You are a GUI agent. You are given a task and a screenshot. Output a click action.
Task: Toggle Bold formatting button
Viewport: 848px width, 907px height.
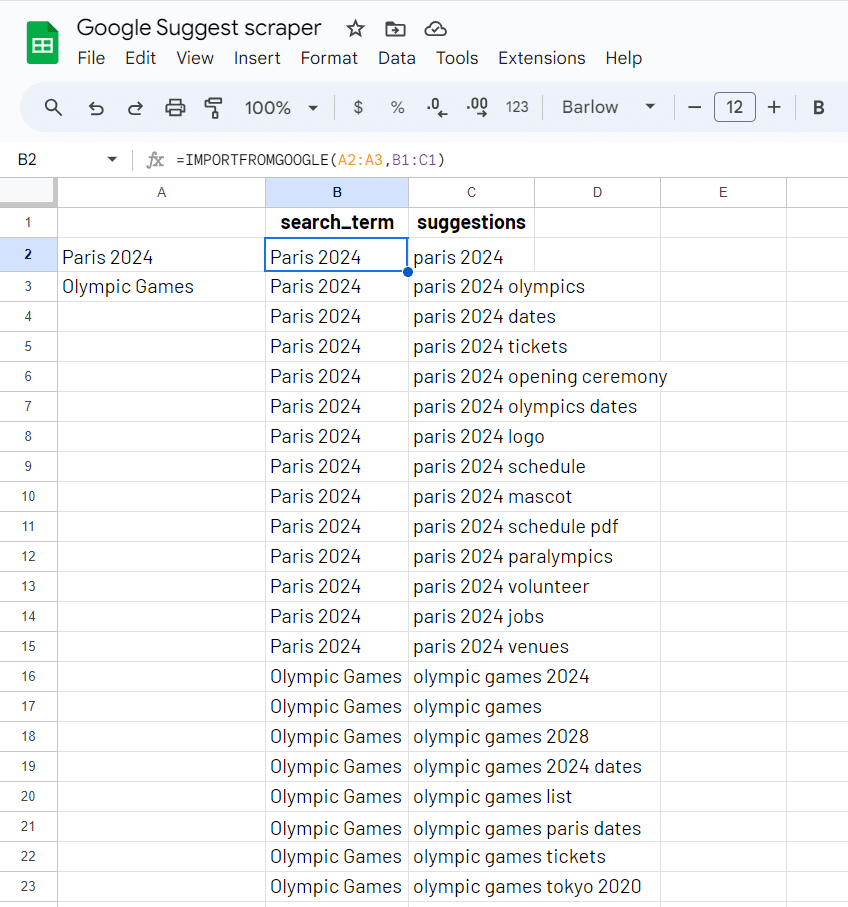(818, 107)
